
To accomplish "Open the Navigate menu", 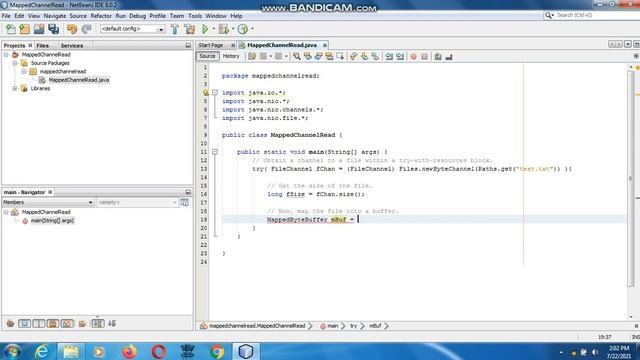I will (x=55, y=16).
